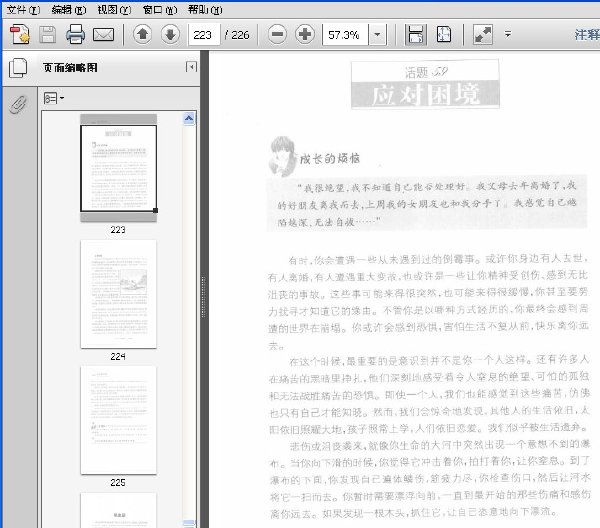
Task: Send the file via envelope email icon
Action: 104,35
